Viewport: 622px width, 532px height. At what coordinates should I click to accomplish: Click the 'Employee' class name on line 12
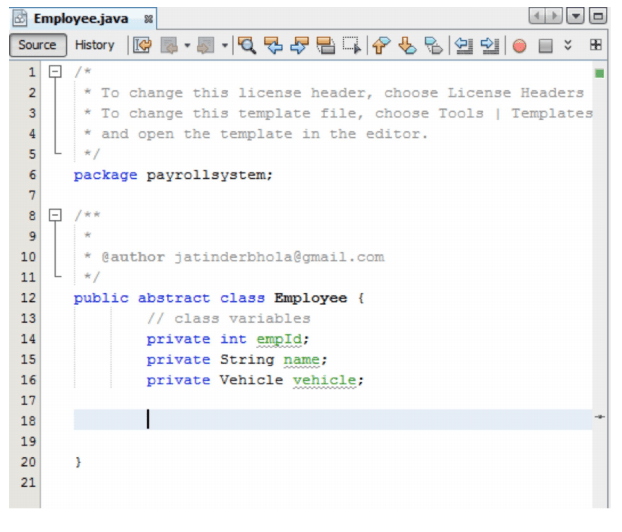click(x=311, y=298)
